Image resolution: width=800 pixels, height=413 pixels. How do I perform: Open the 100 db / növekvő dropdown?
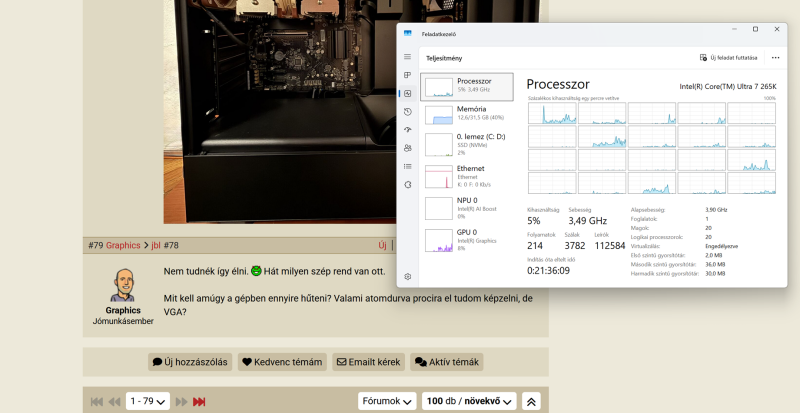click(469, 401)
